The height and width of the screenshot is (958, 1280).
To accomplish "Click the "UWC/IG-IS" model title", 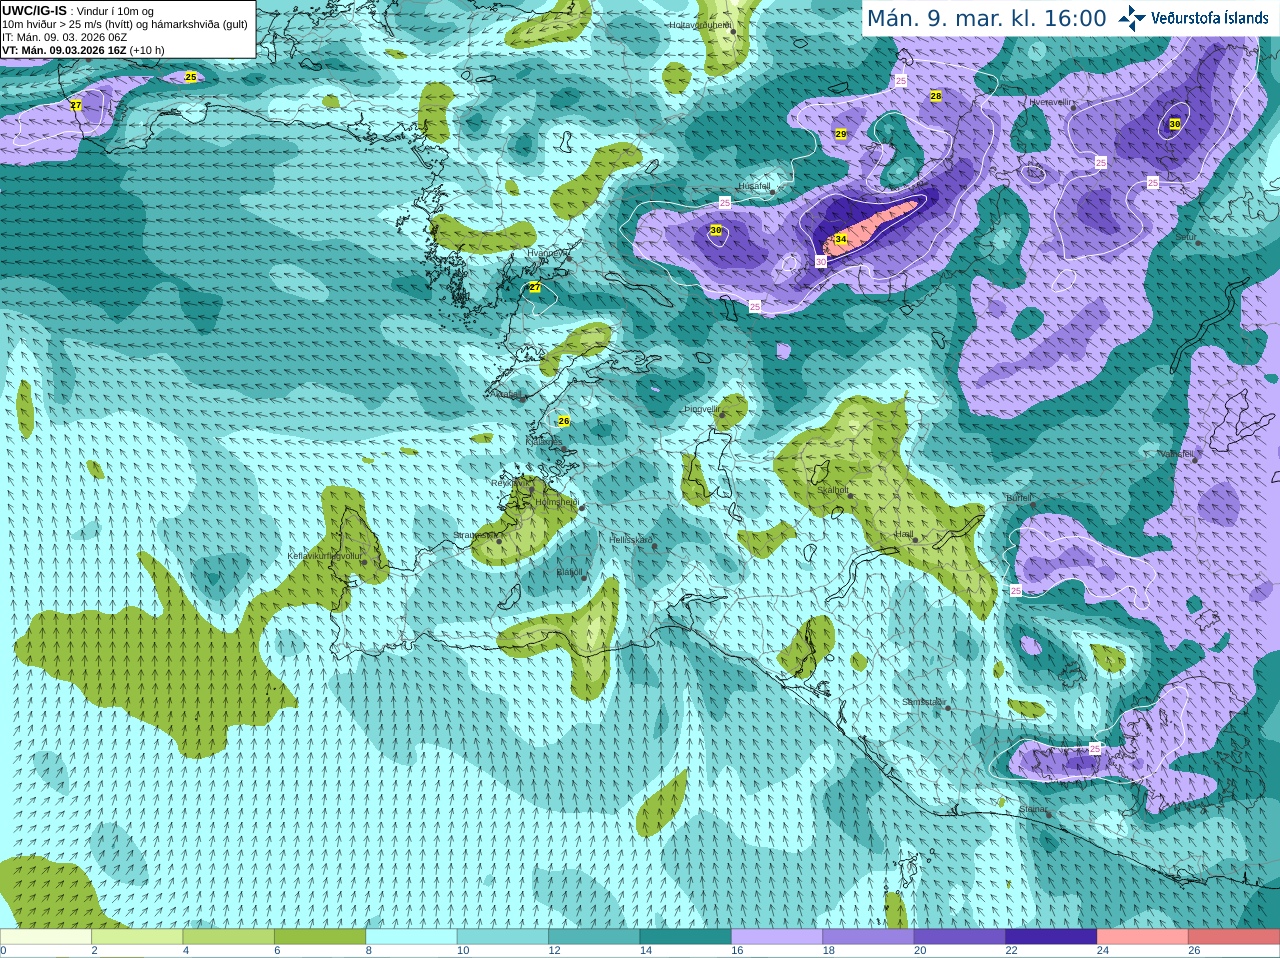I will tap(34, 10).
